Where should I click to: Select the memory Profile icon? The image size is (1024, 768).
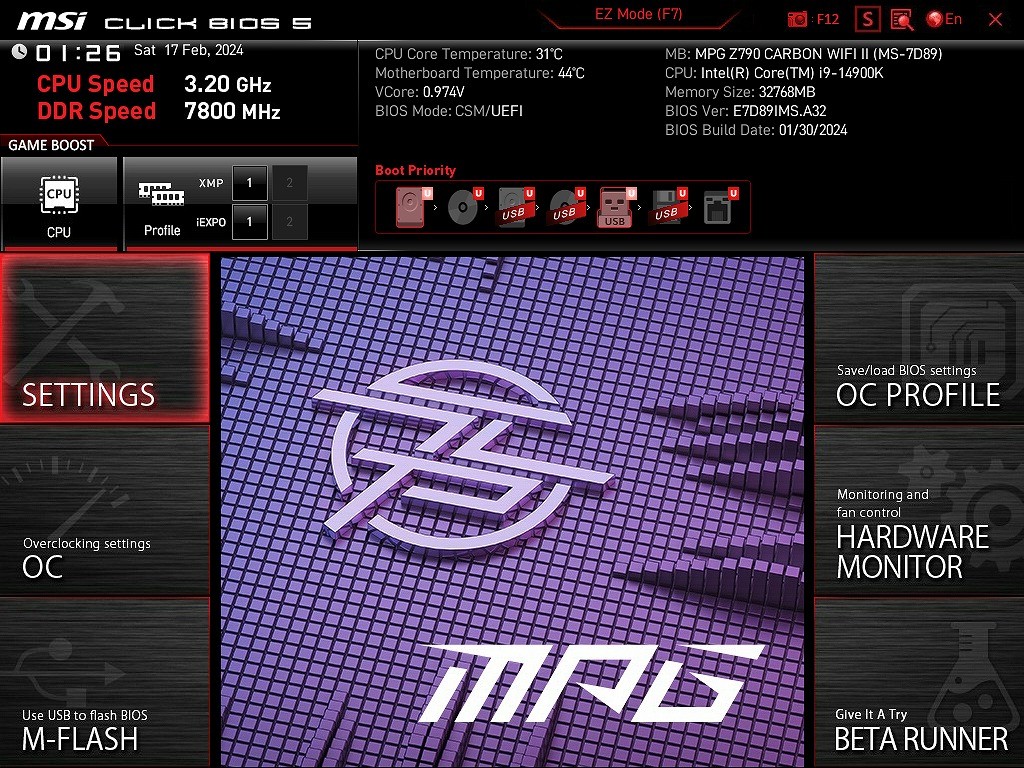pos(161,209)
